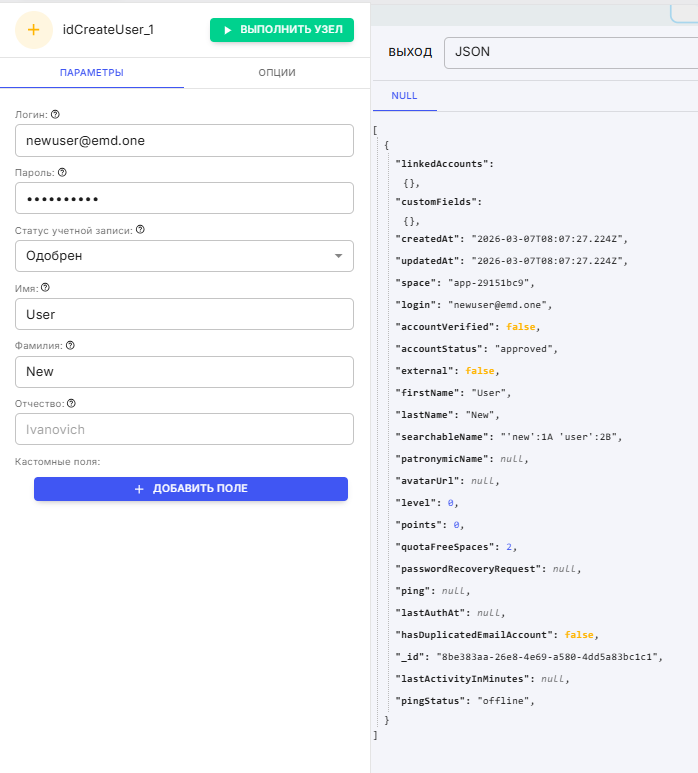Click the NULL tab in the output panel
Viewport: 698px width, 773px height.
tap(405, 96)
